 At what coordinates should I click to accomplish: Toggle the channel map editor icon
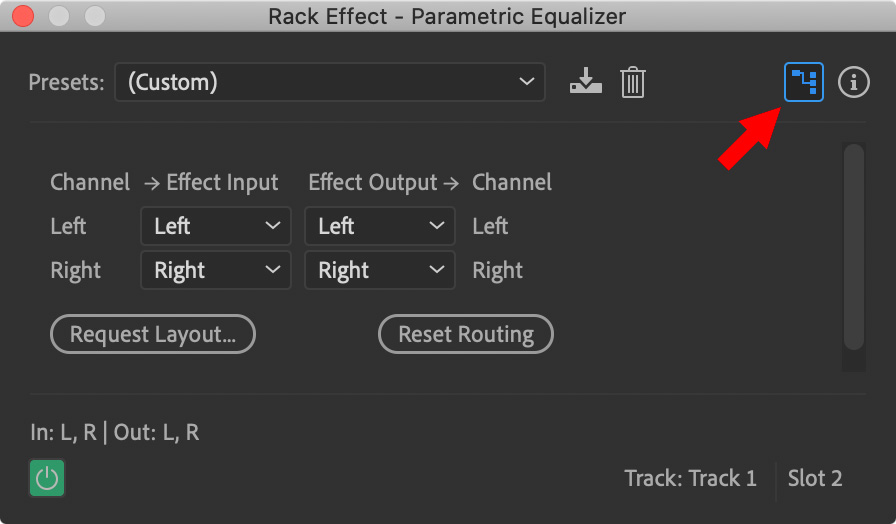[803, 82]
